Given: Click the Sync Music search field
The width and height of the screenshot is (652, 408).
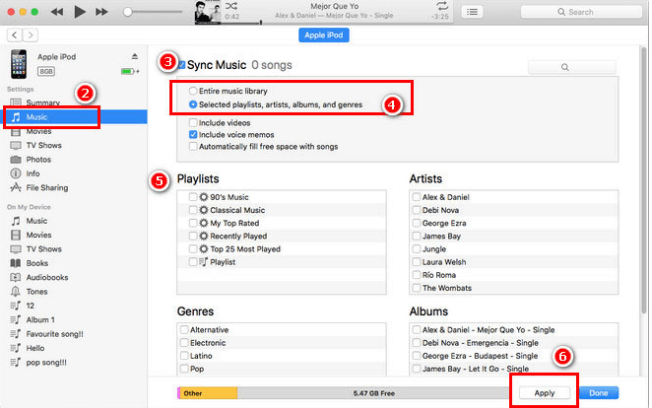Looking at the screenshot, I should coord(572,67).
